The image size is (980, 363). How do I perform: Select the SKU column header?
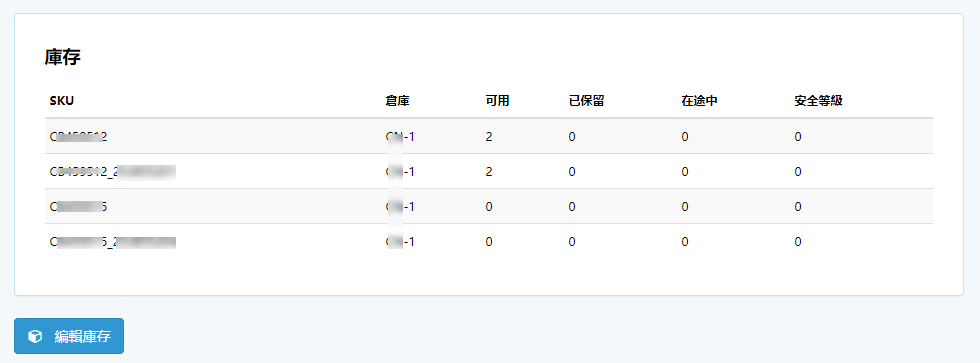pos(62,101)
